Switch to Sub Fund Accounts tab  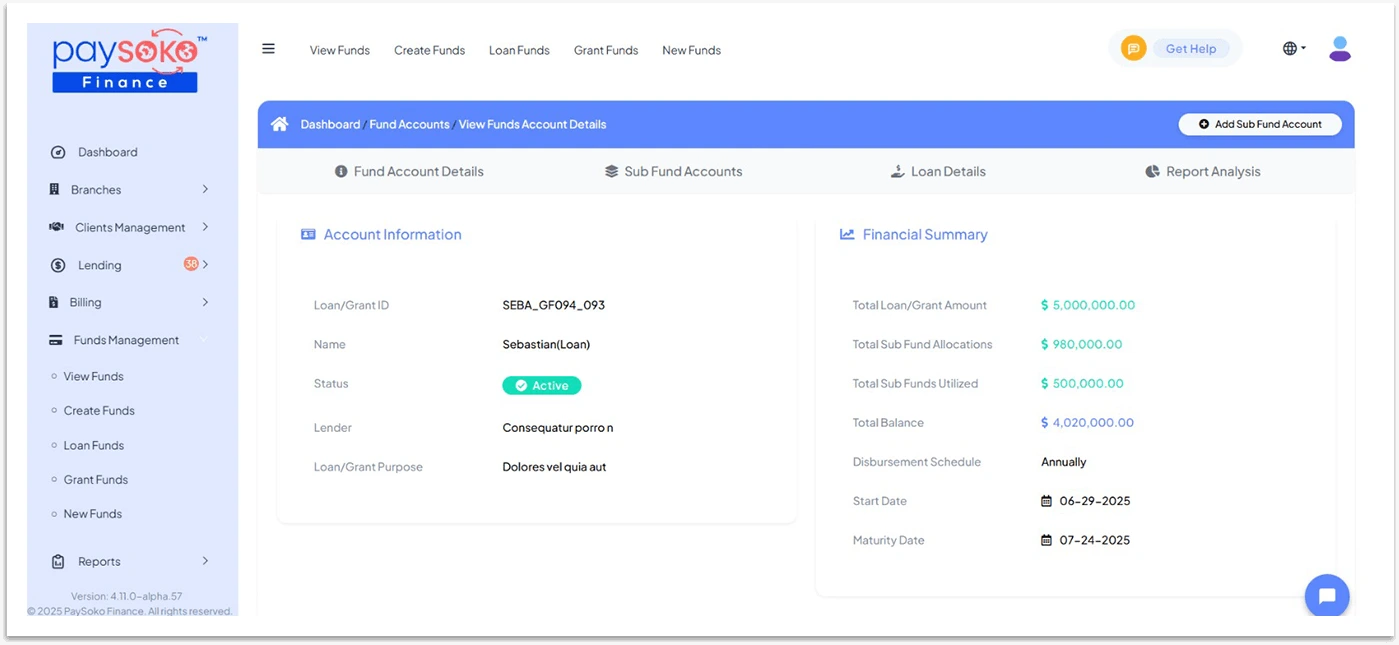673,171
